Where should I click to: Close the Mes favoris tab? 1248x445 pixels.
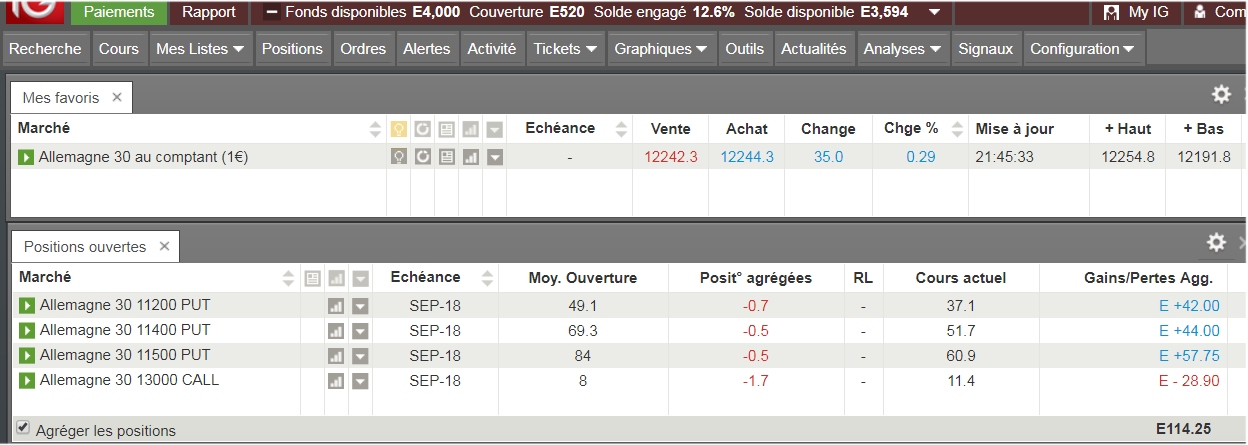tap(117, 97)
